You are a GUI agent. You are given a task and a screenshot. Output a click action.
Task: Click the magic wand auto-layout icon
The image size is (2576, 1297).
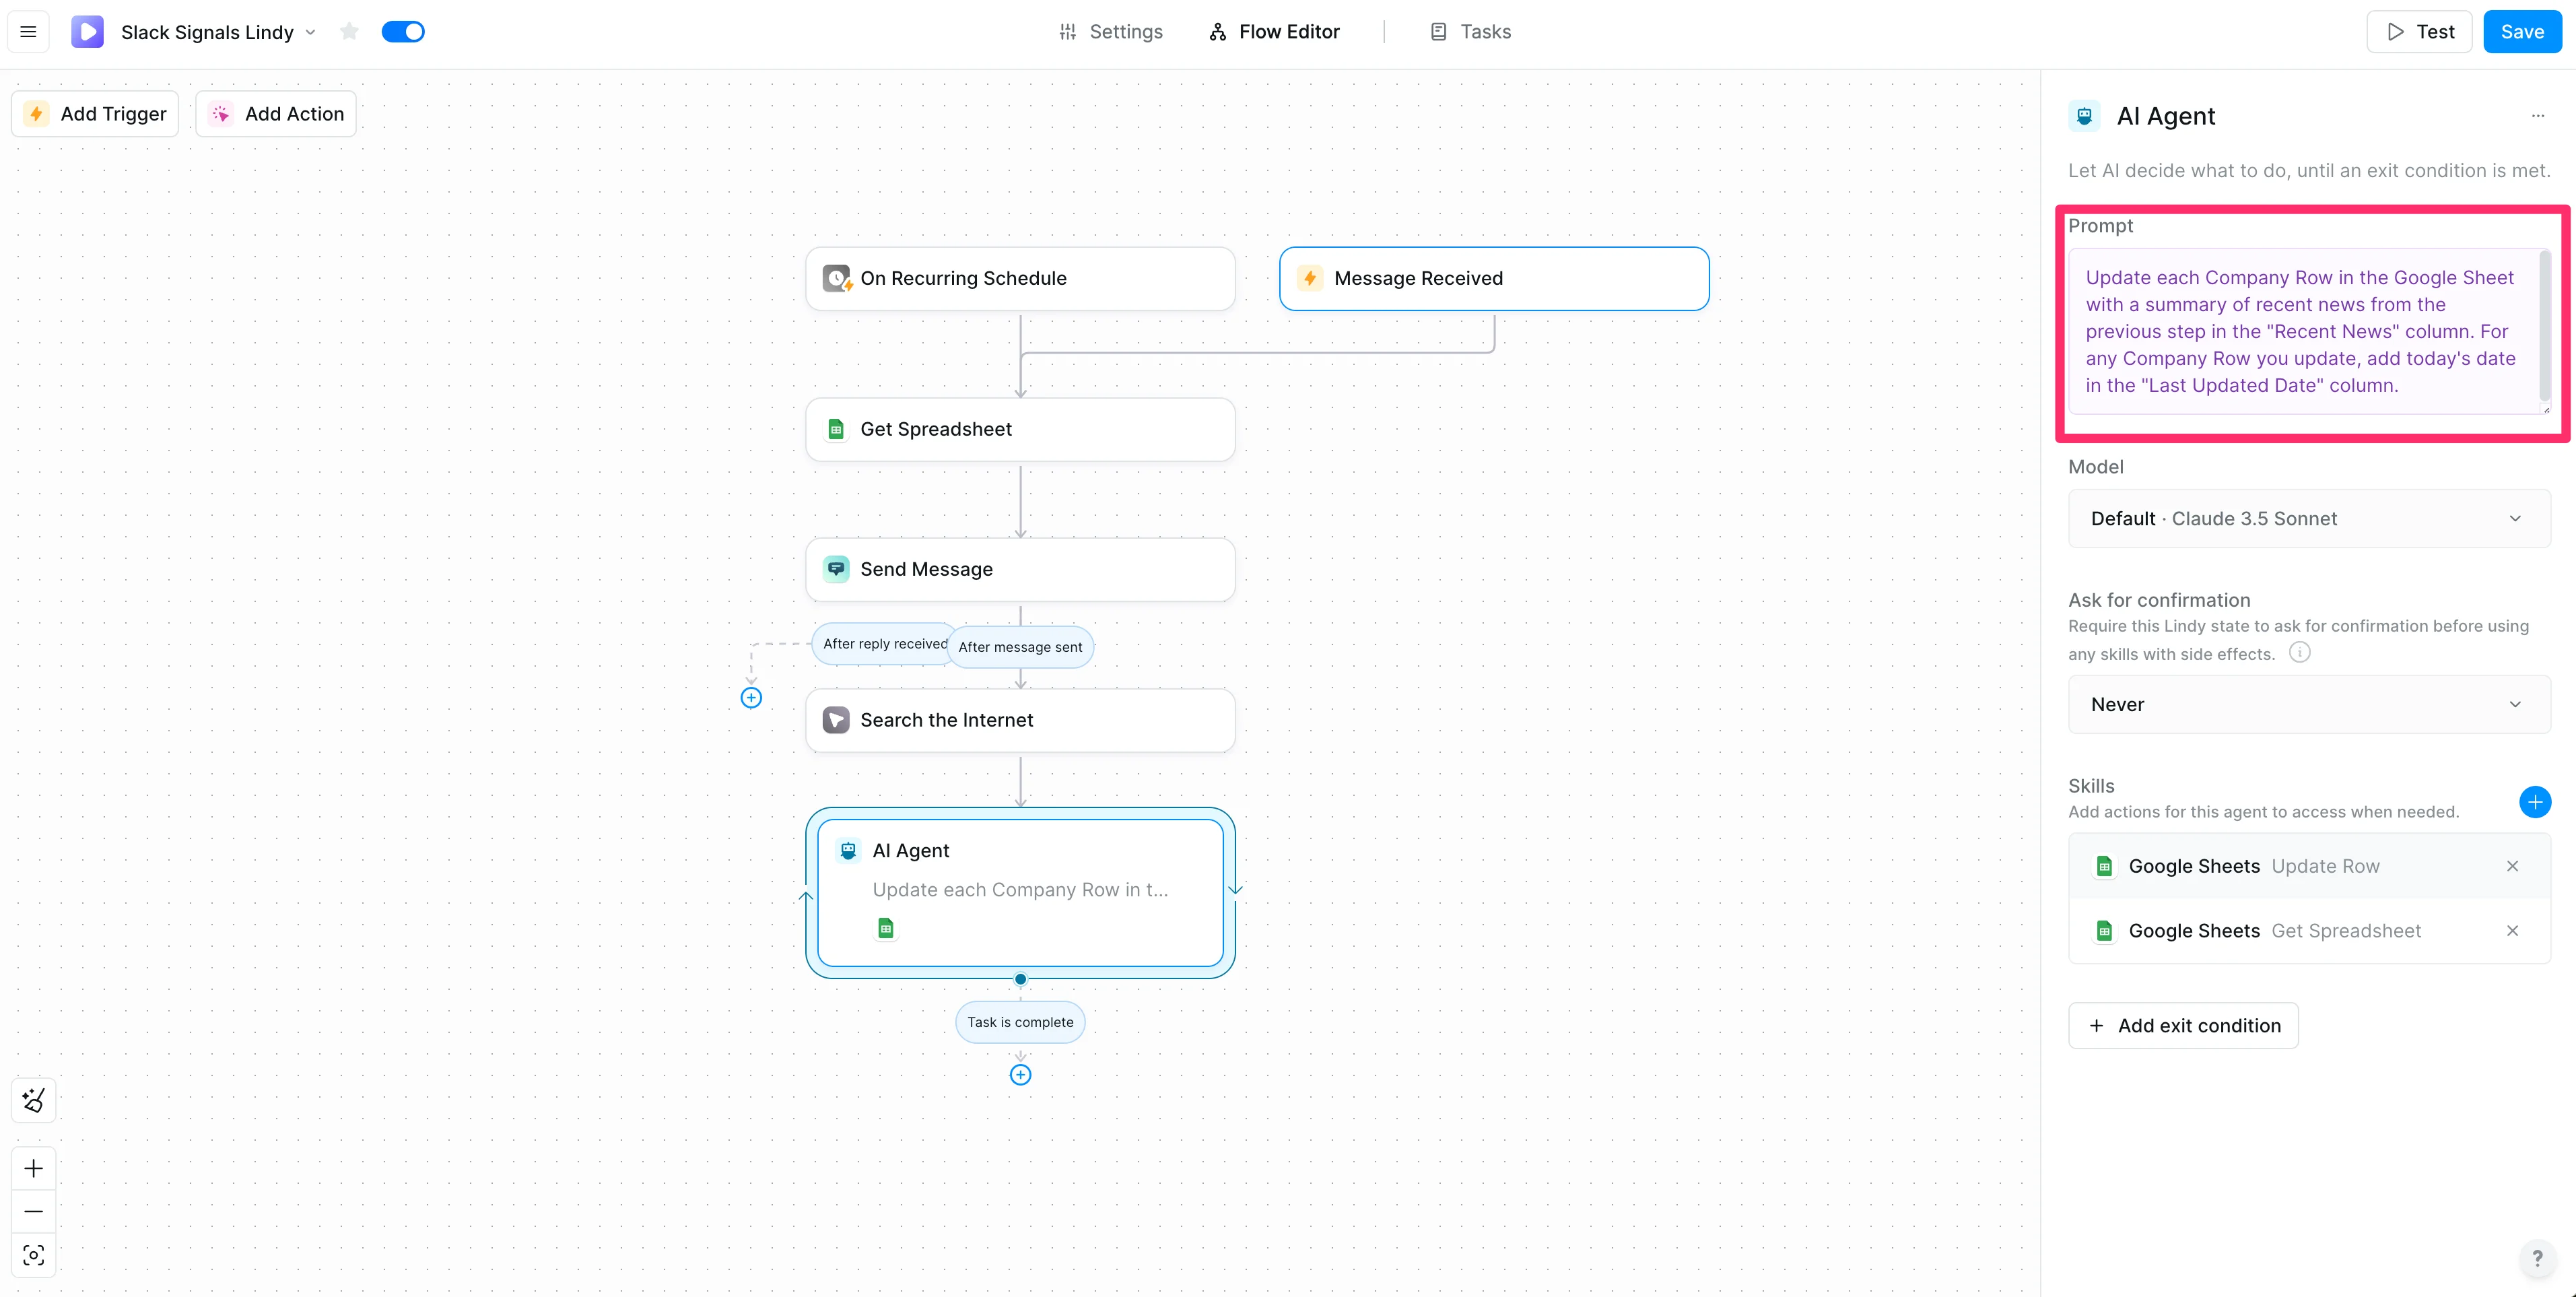(x=34, y=1100)
